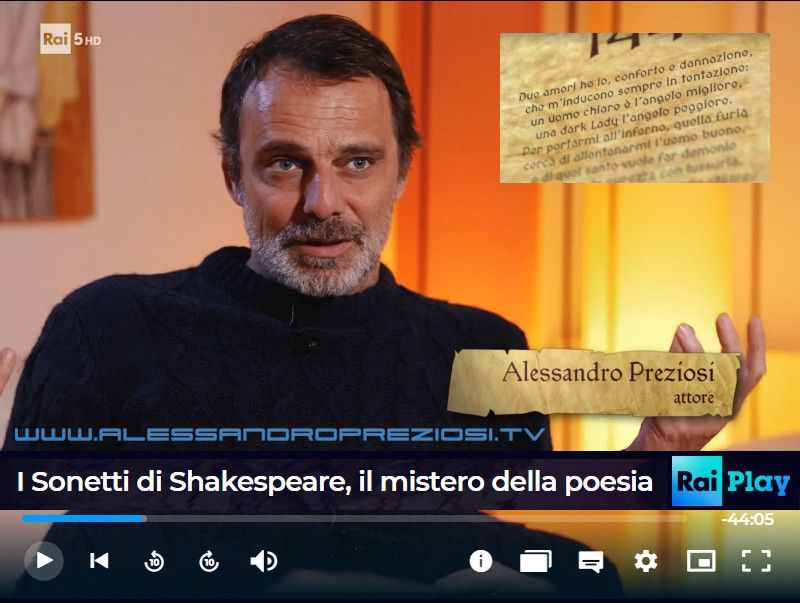Click the Alessandro Preziosi name banner
The width and height of the screenshot is (800, 603).
594,382
